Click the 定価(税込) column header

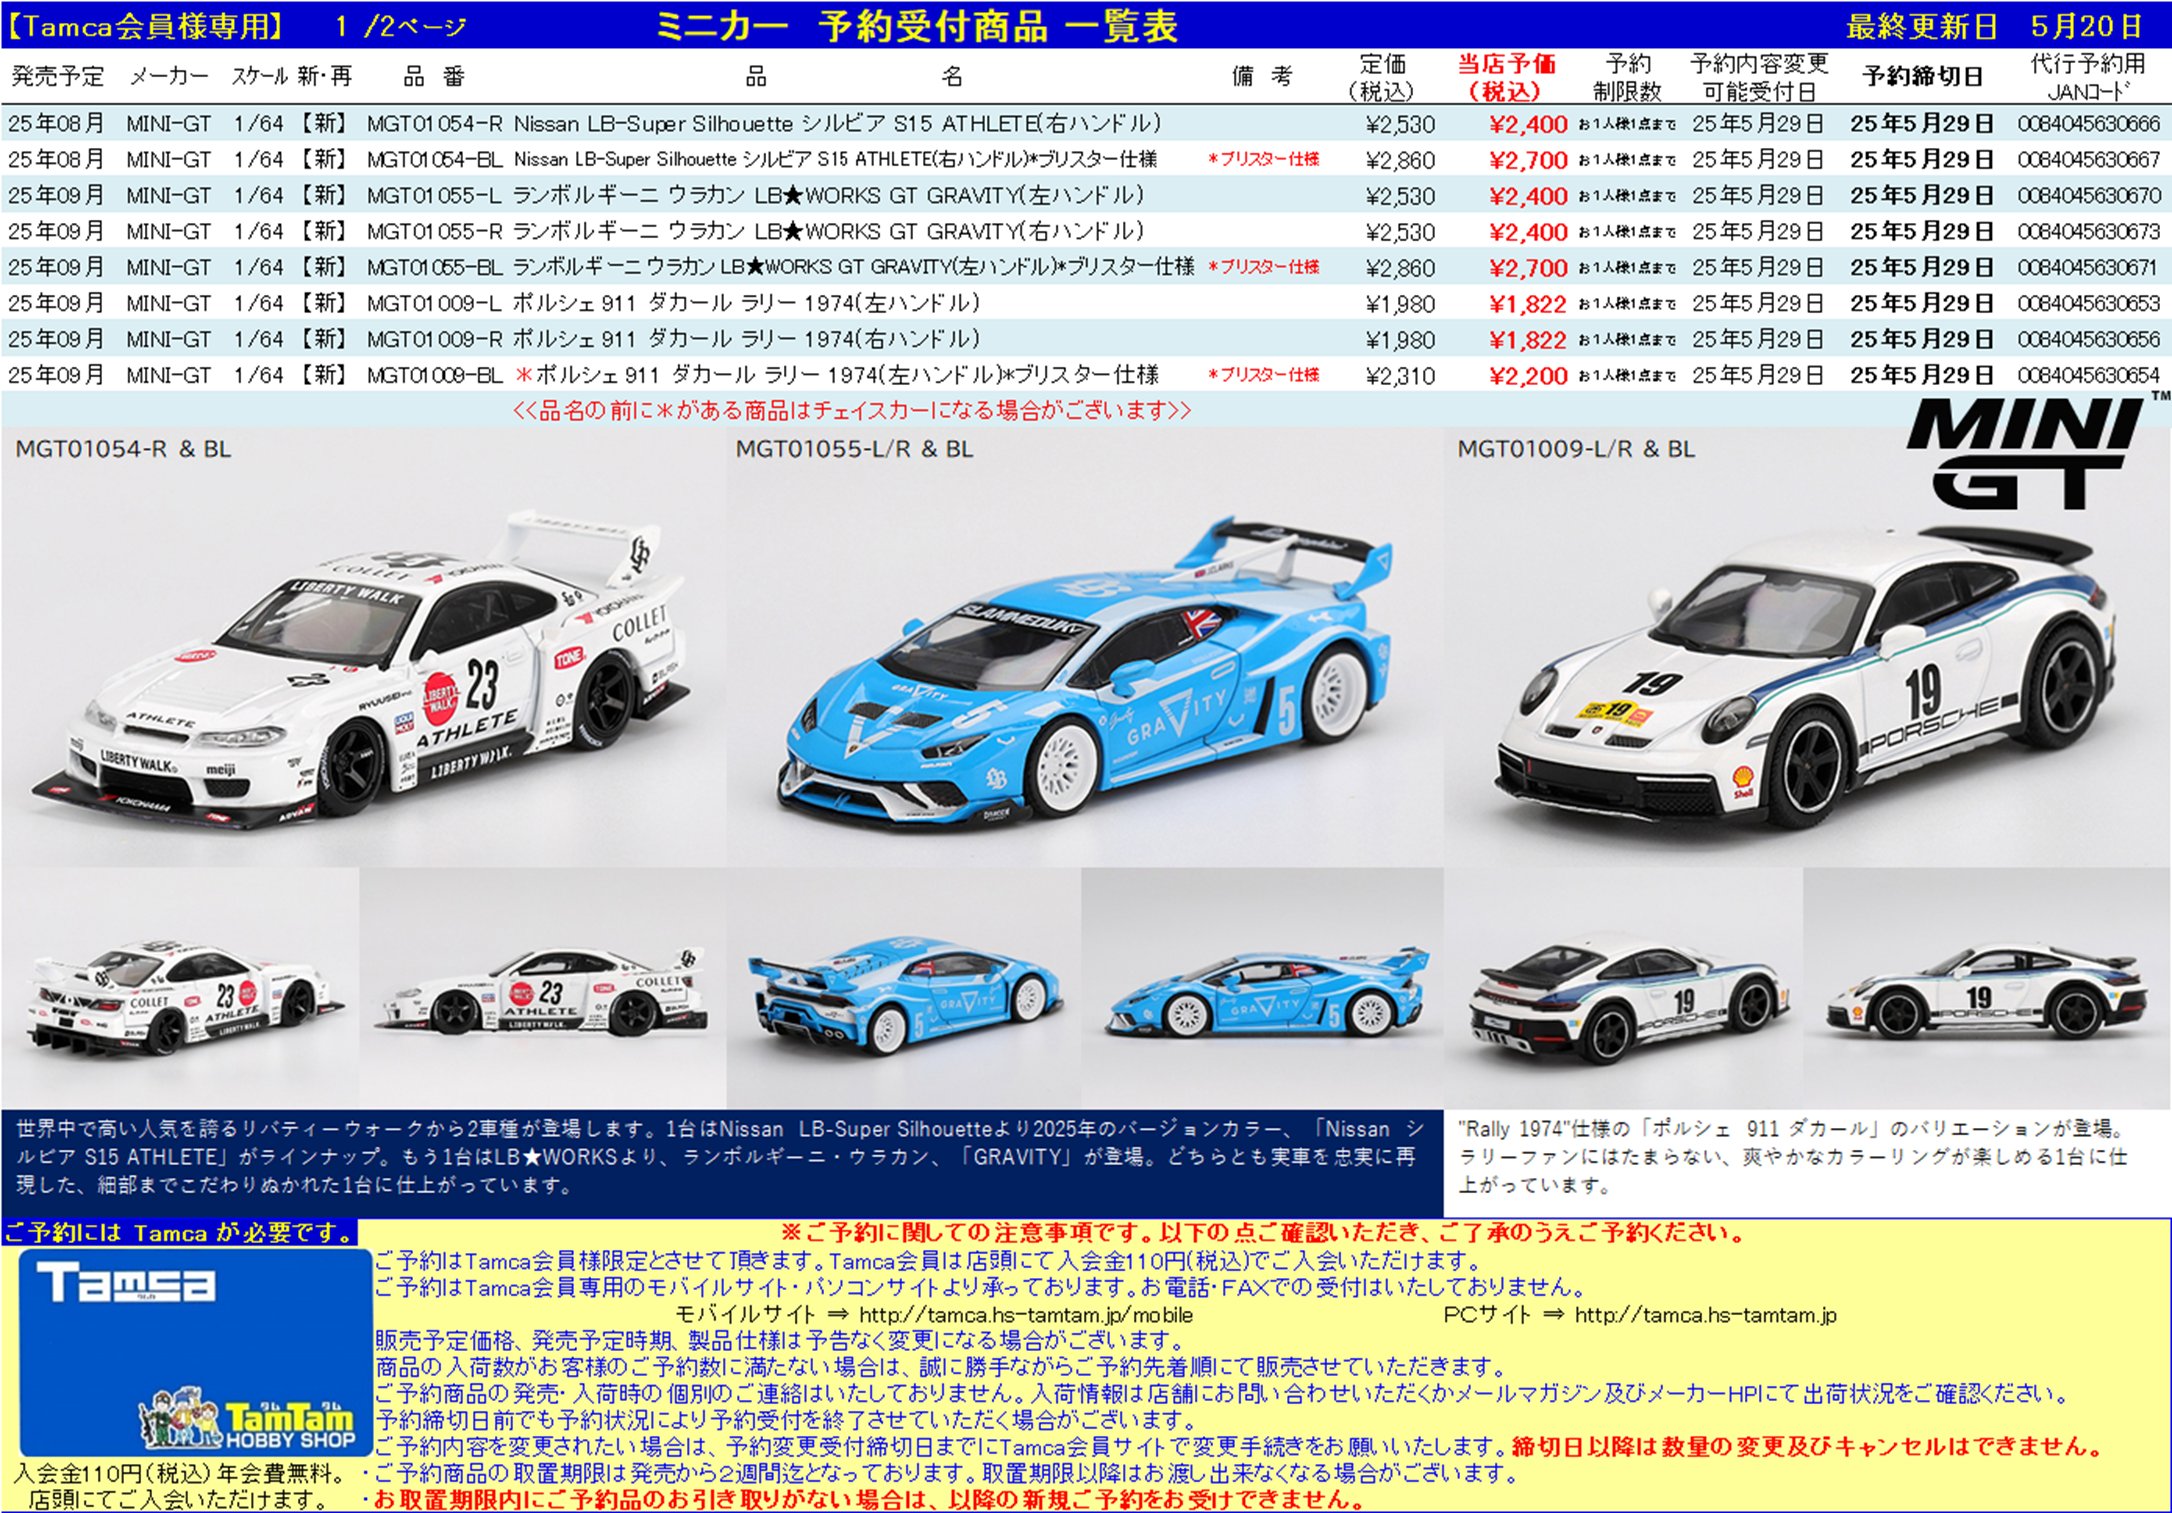click(1382, 77)
